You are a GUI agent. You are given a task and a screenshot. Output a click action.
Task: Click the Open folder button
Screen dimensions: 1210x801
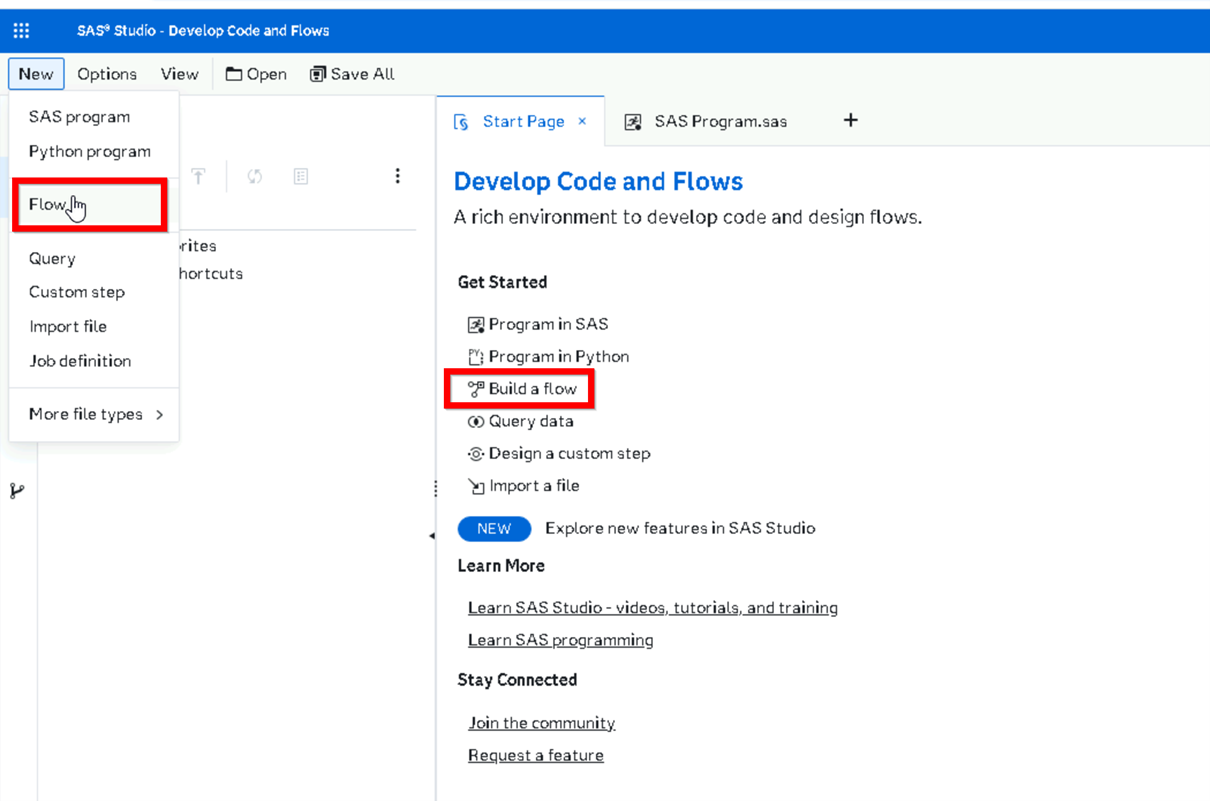256,74
